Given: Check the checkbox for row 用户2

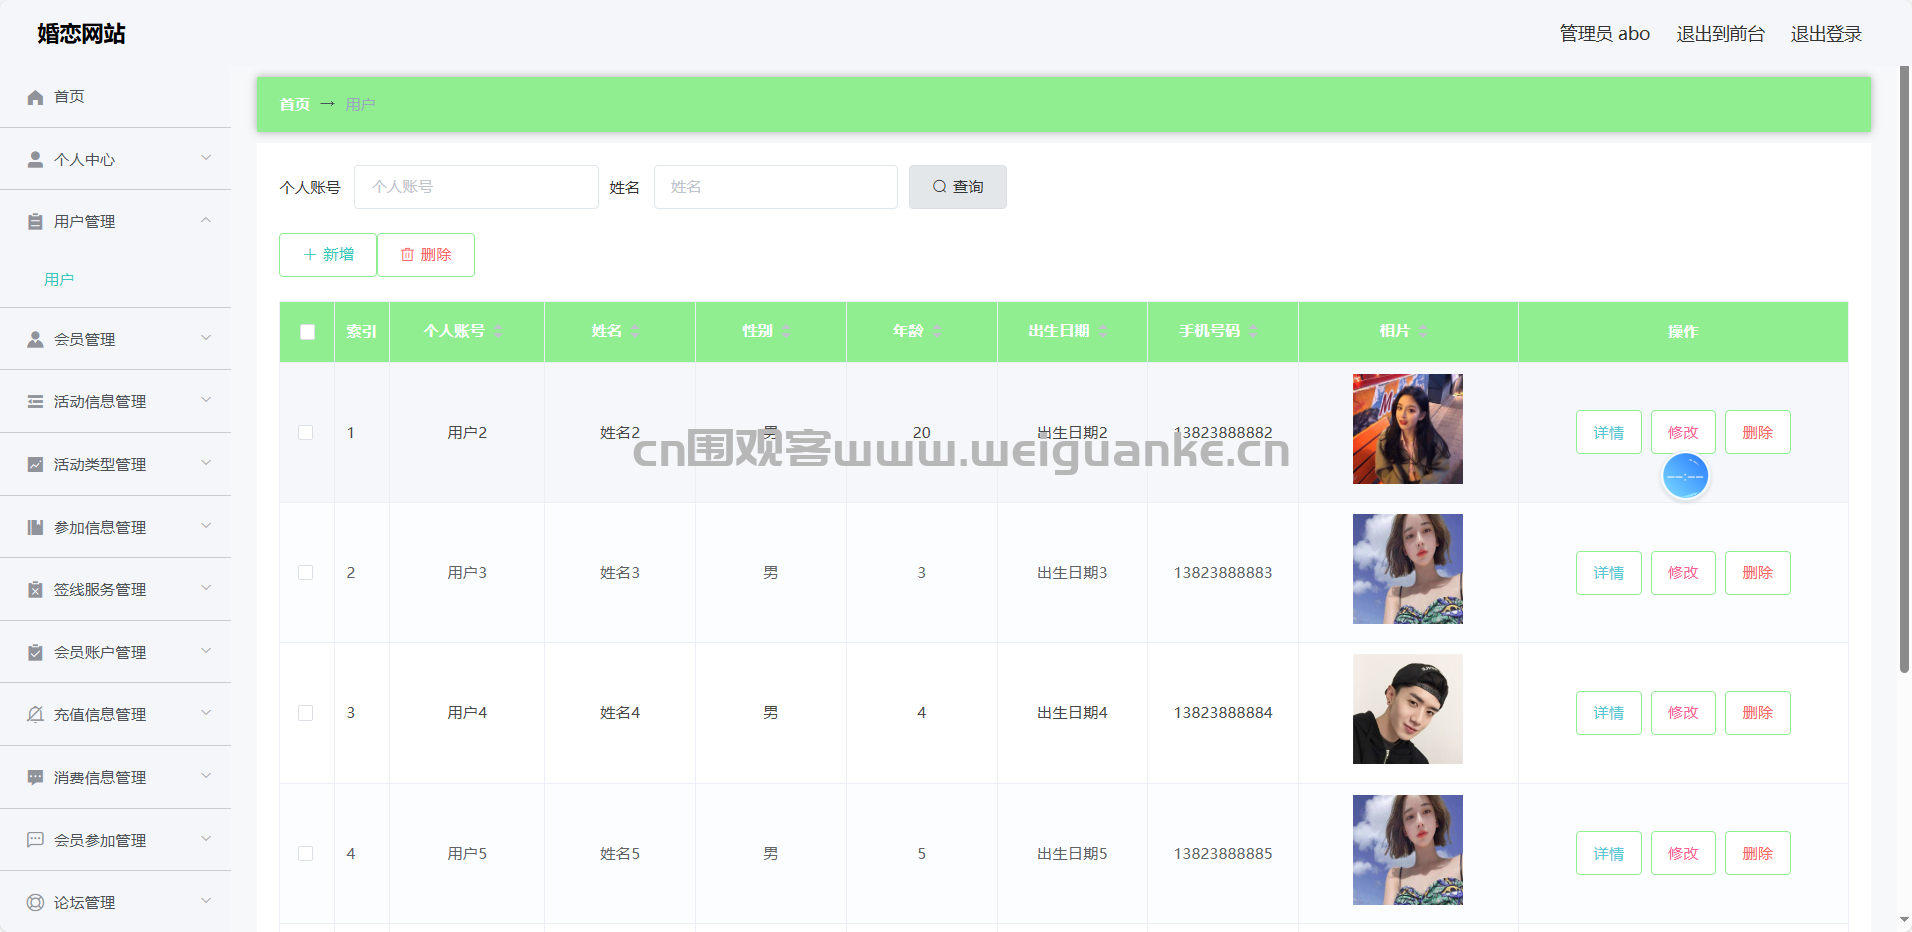Looking at the screenshot, I should click(x=306, y=433).
